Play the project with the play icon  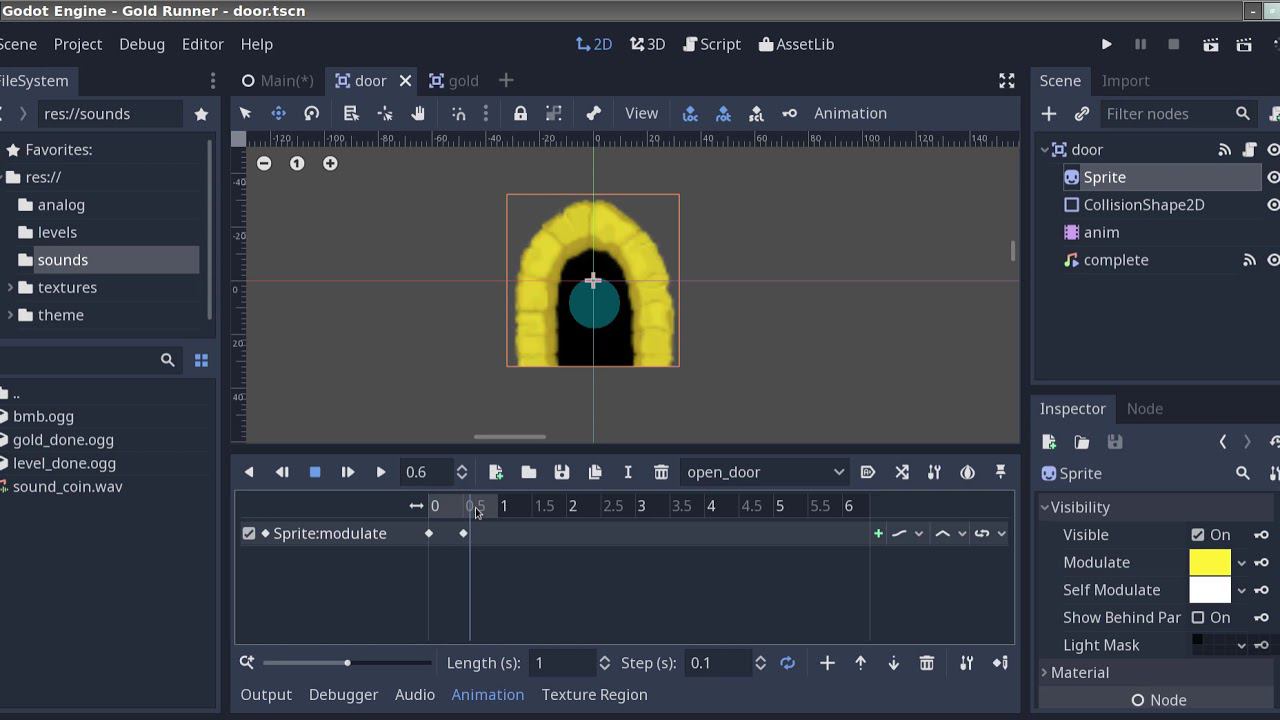[1106, 44]
